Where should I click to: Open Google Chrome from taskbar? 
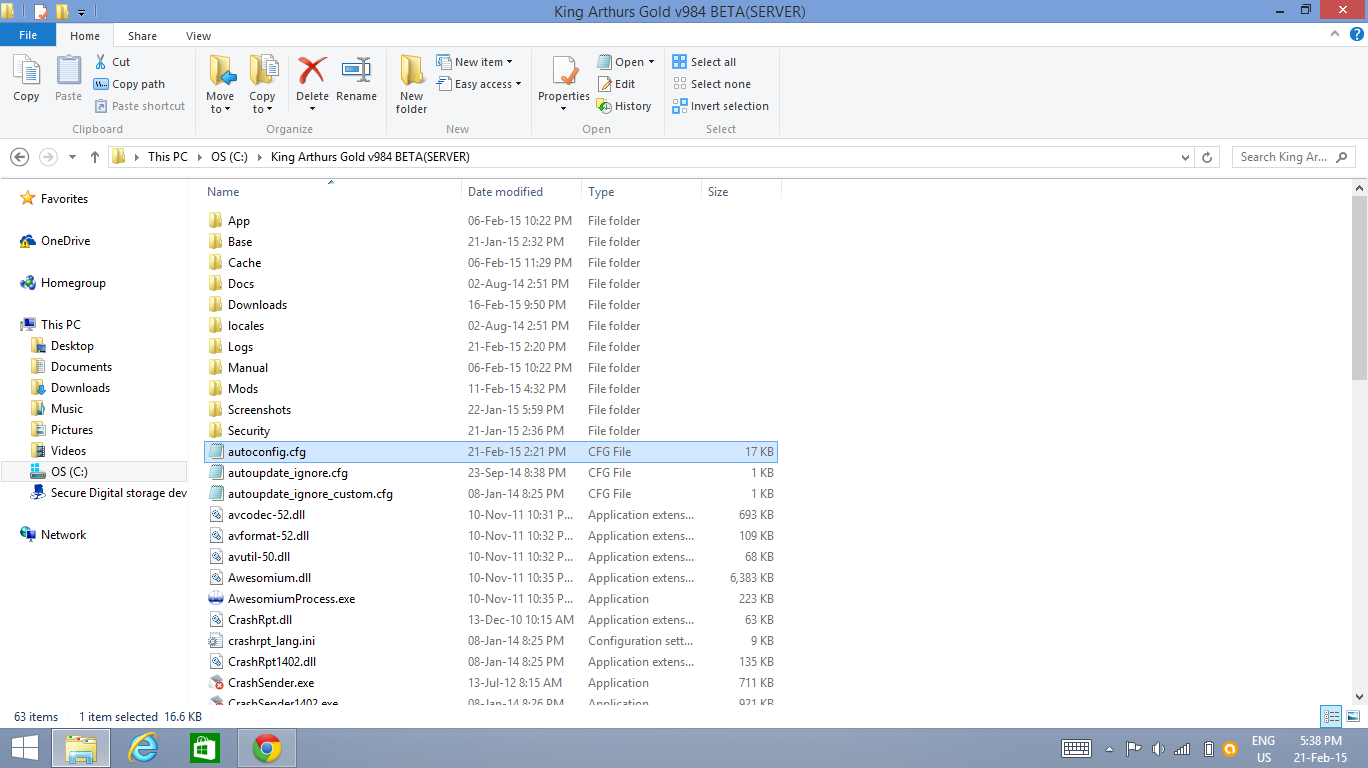click(266, 748)
